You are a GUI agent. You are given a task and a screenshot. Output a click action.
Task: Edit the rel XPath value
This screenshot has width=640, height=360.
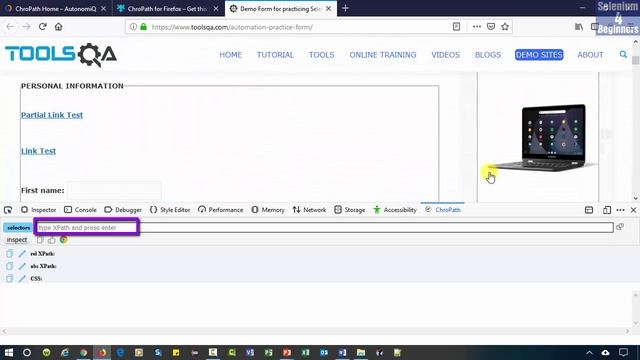pos(22,253)
